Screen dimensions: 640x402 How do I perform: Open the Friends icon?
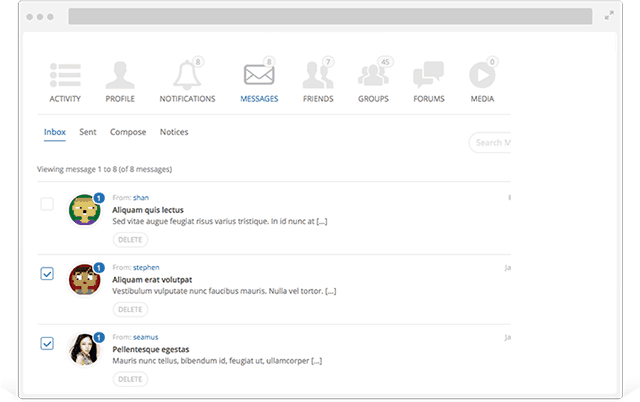pos(318,76)
